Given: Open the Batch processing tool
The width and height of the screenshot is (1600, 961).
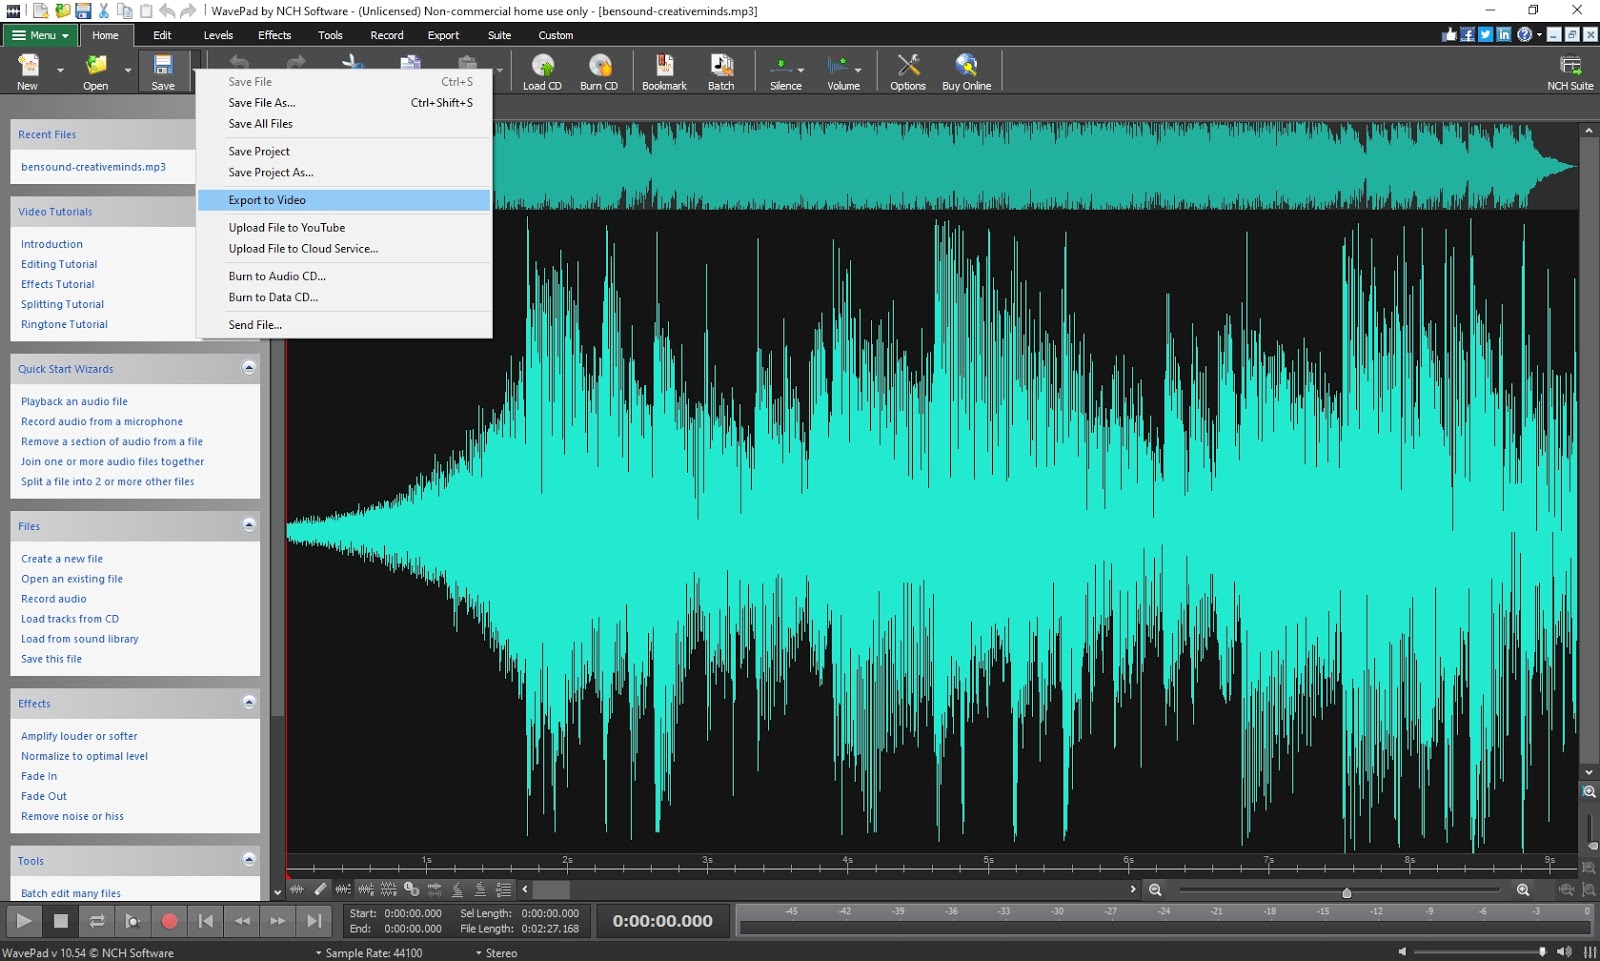Looking at the screenshot, I should click(x=721, y=70).
